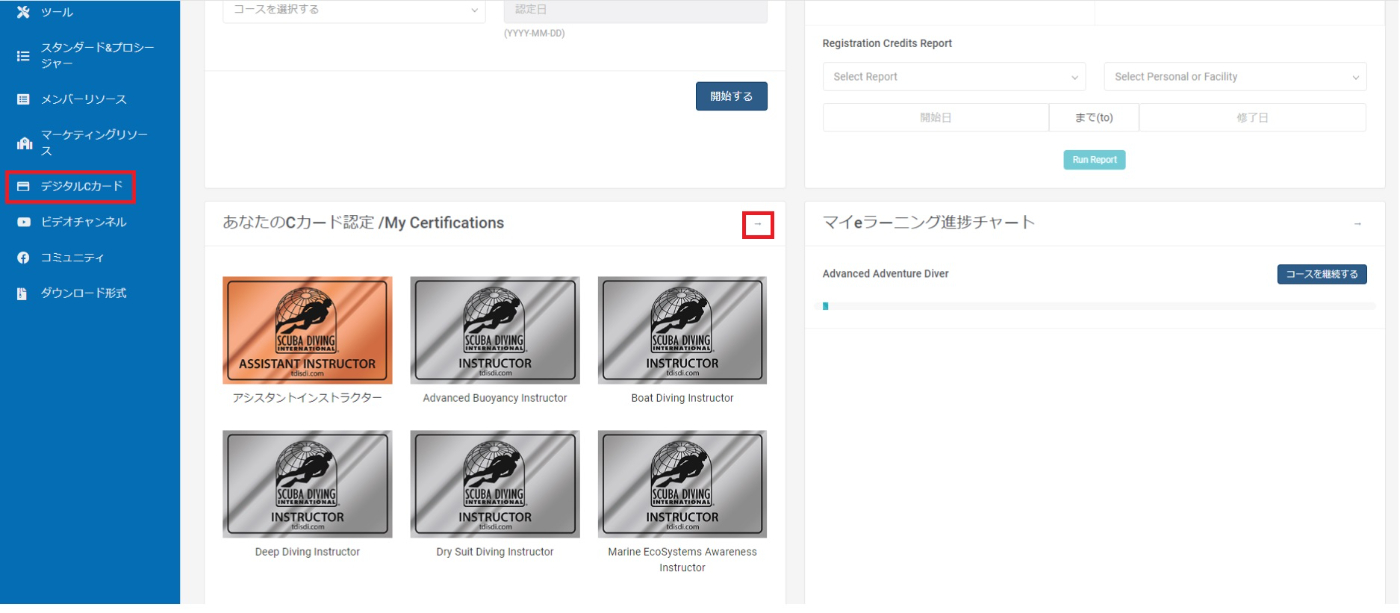Image resolution: width=1400 pixels, height=613 pixels.
Task: Click Deep Diving Instructor label text
Action: tap(307, 552)
